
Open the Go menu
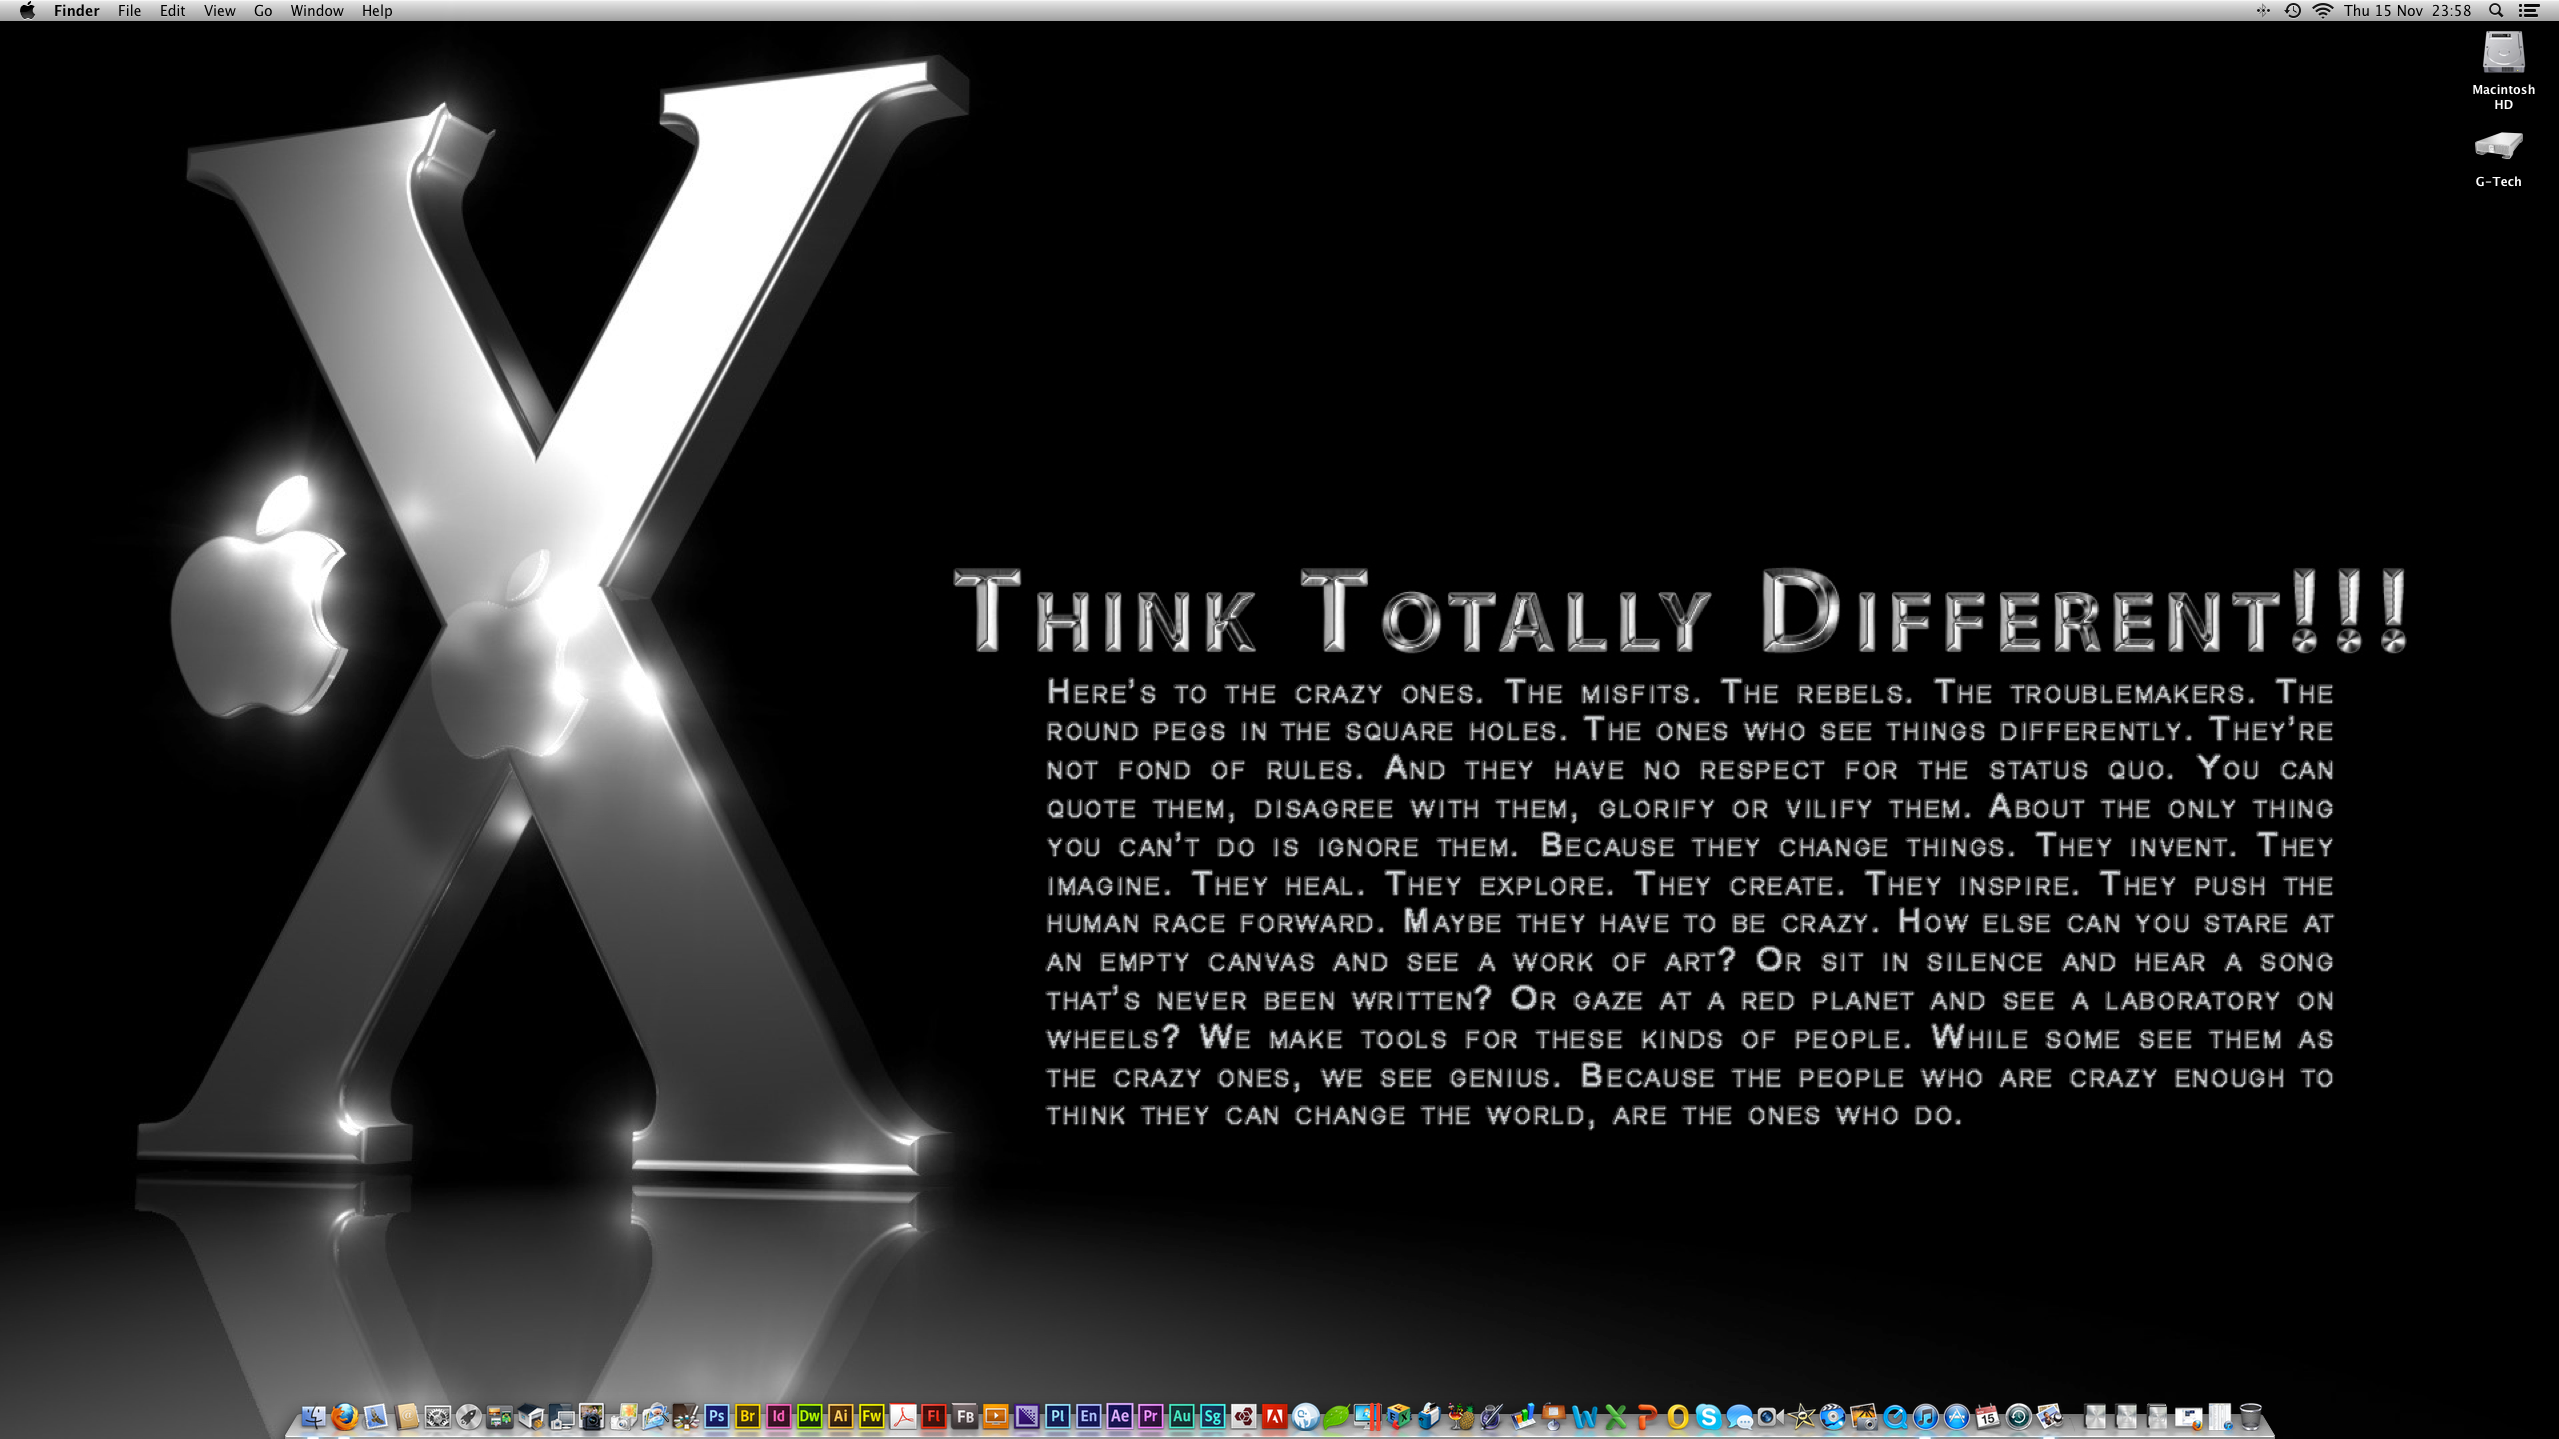tap(263, 10)
